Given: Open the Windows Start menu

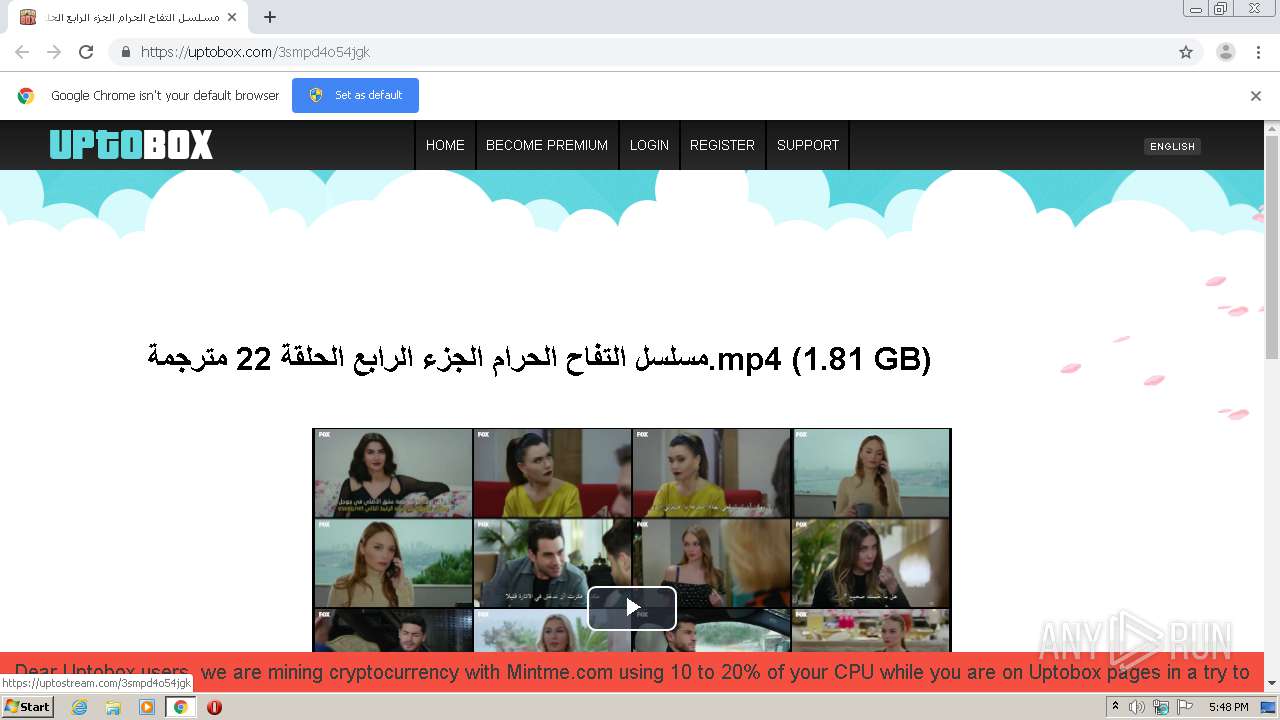Looking at the screenshot, I should pyautogui.click(x=28, y=707).
